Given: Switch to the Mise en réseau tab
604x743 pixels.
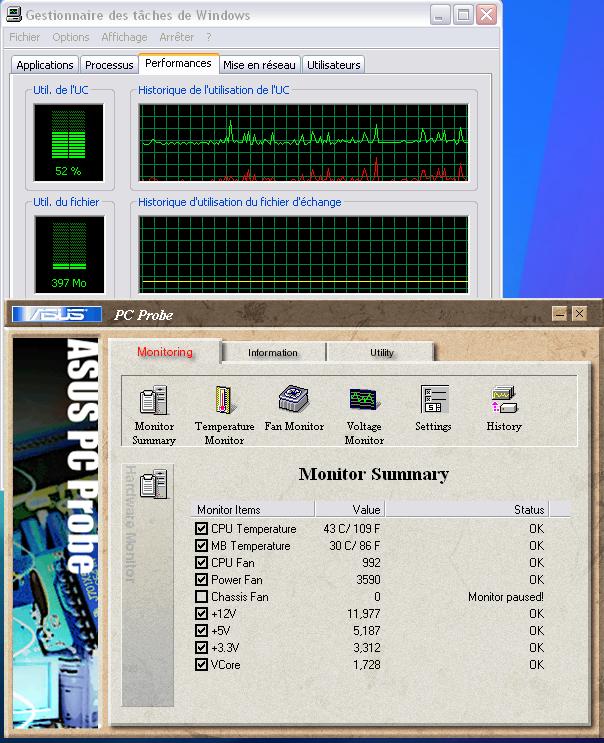Looking at the screenshot, I should 259,65.
